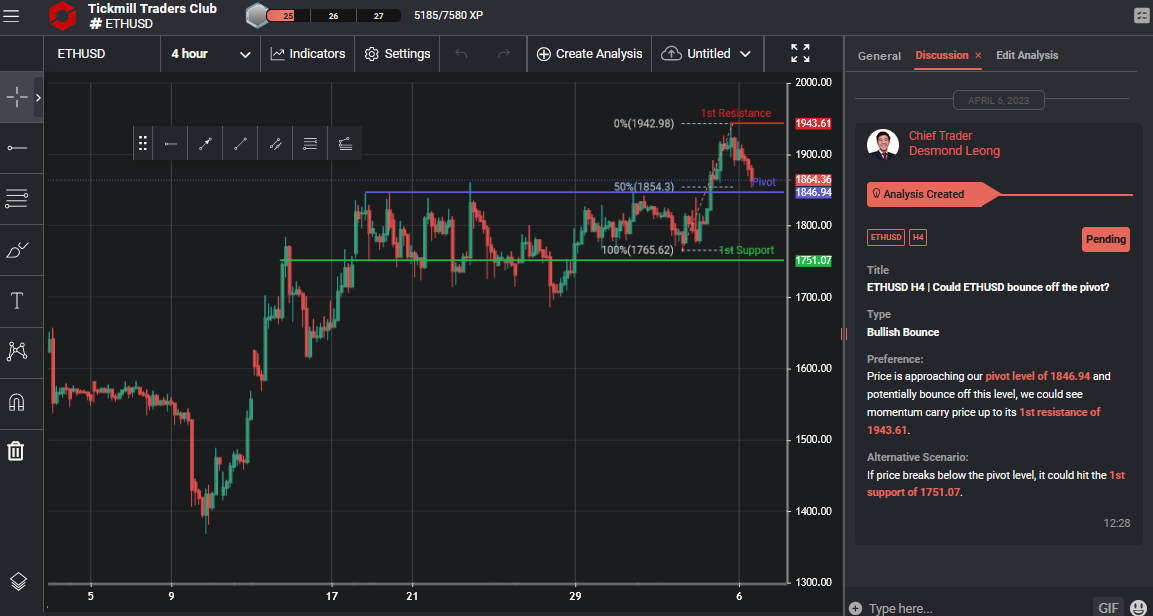Choose trend line in floating toolbar
1153x616 pixels.
coord(240,143)
